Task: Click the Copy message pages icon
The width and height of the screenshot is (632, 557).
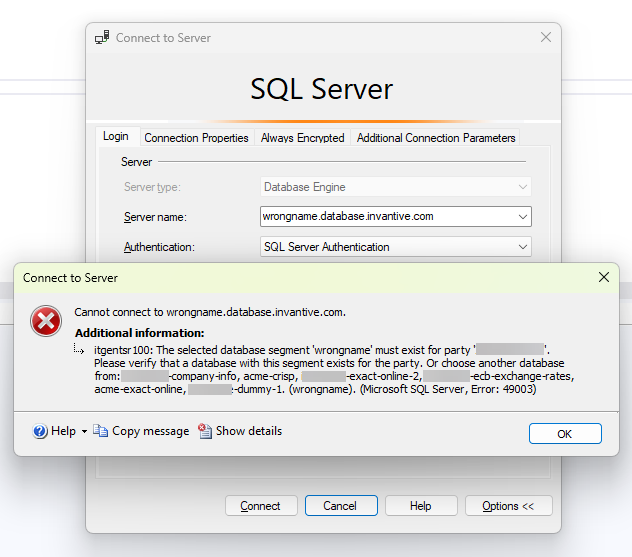Action: [100, 431]
